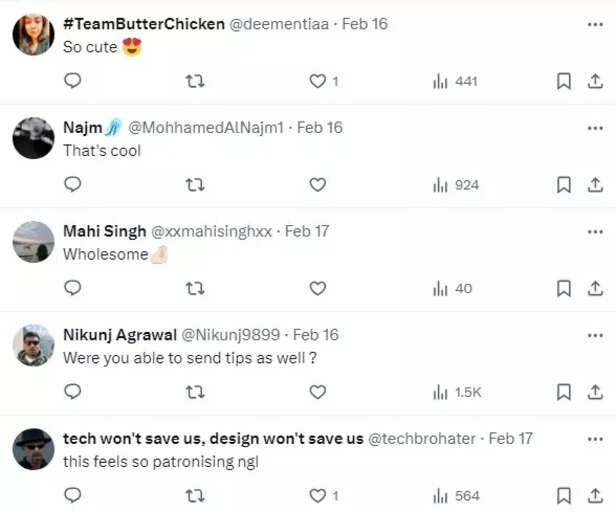Open the Feb 17 timestamp on Mahi Singh's tweet
This screenshot has width=616, height=512.
click(307, 231)
